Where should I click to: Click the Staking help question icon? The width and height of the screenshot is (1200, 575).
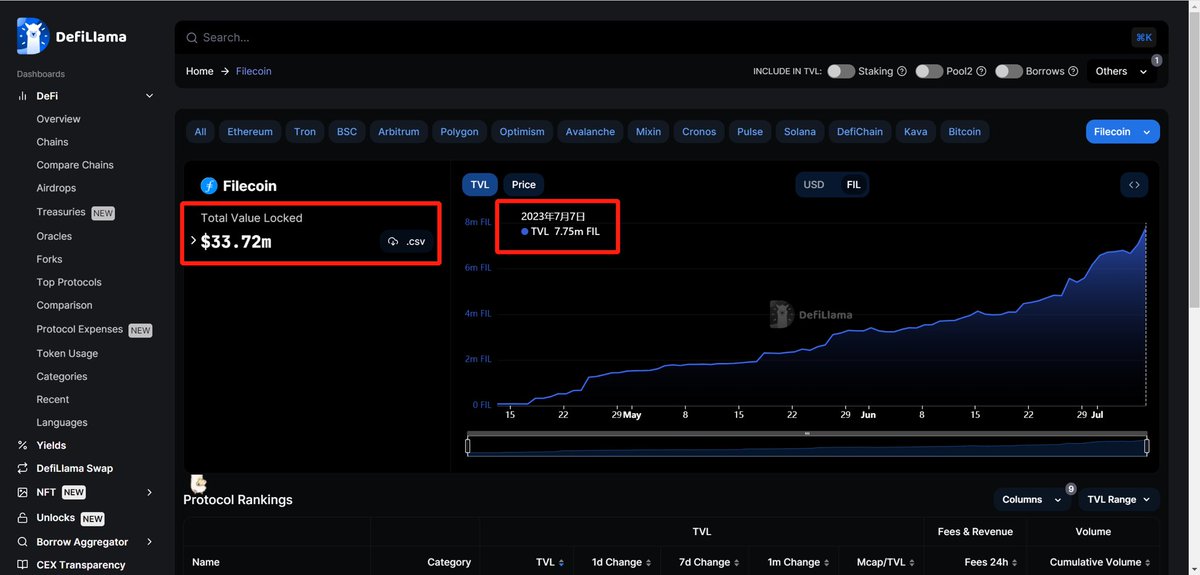tap(902, 71)
